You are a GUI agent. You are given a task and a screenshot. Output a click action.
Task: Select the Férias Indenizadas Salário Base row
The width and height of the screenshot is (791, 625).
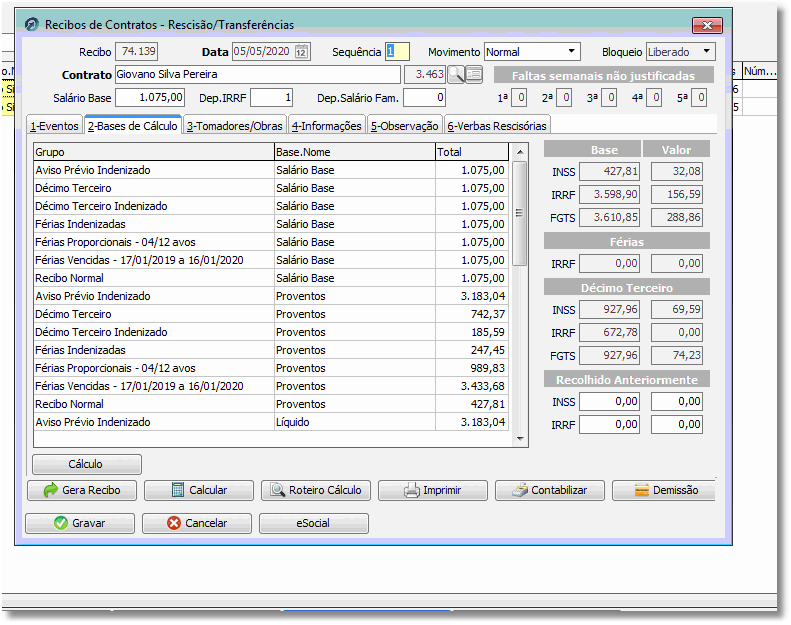pyautogui.click(x=271, y=224)
